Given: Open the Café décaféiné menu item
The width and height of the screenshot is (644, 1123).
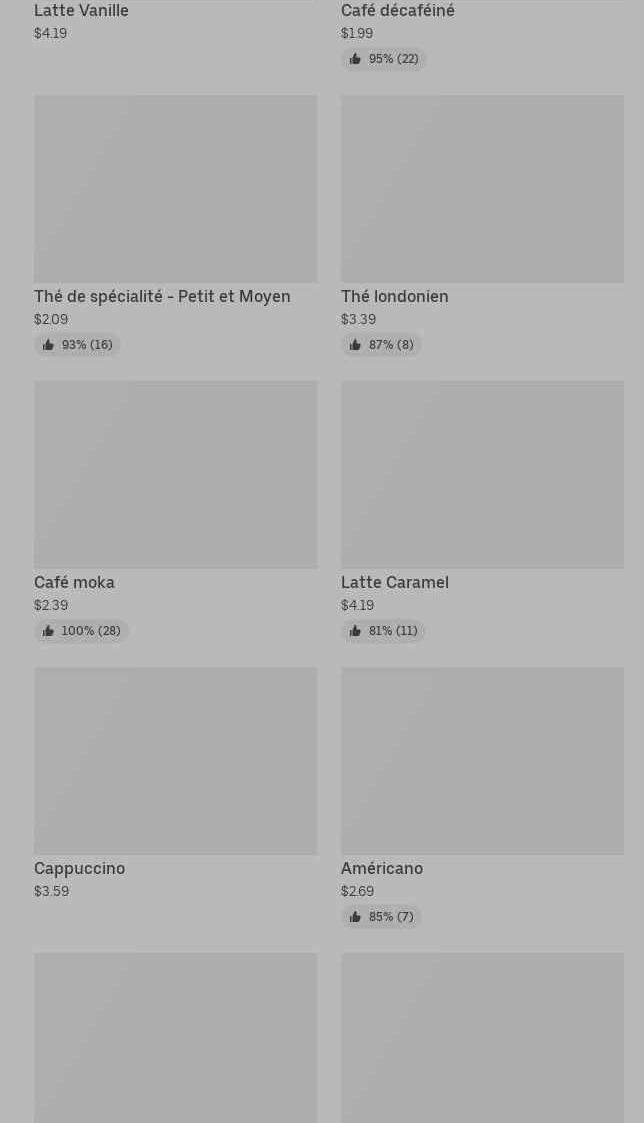Looking at the screenshot, I should (398, 11).
